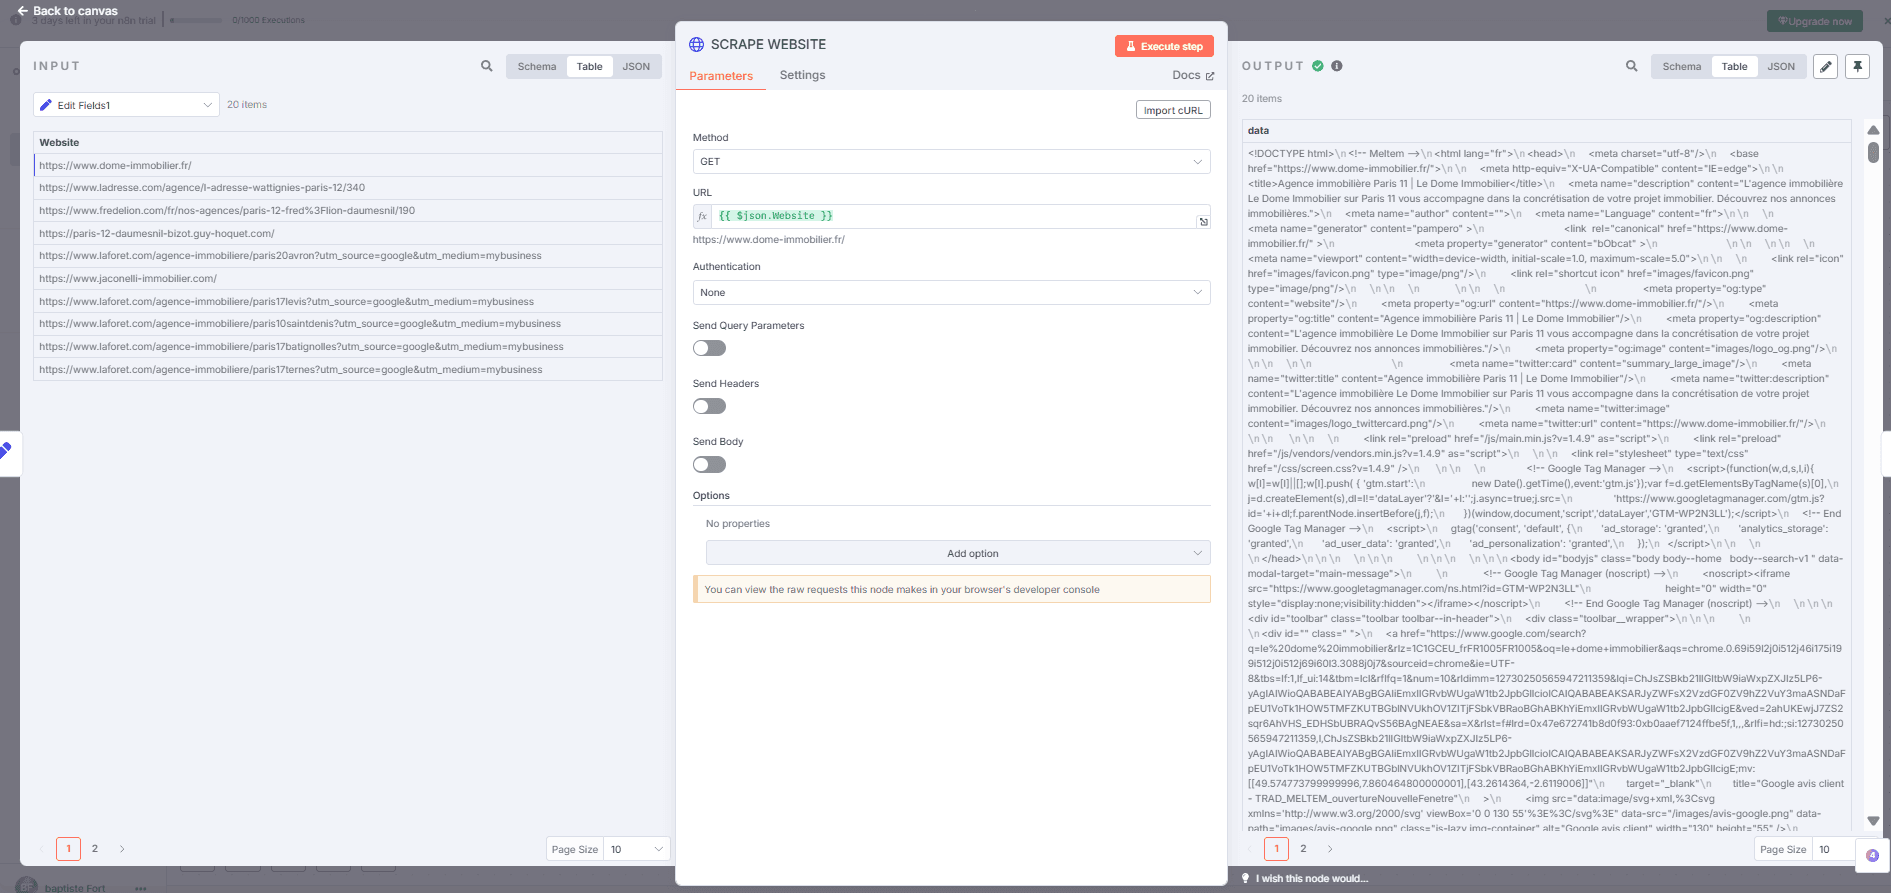The height and width of the screenshot is (893, 1891).
Task: Select the fredelion.com daumesnil row
Action: coord(348,210)
